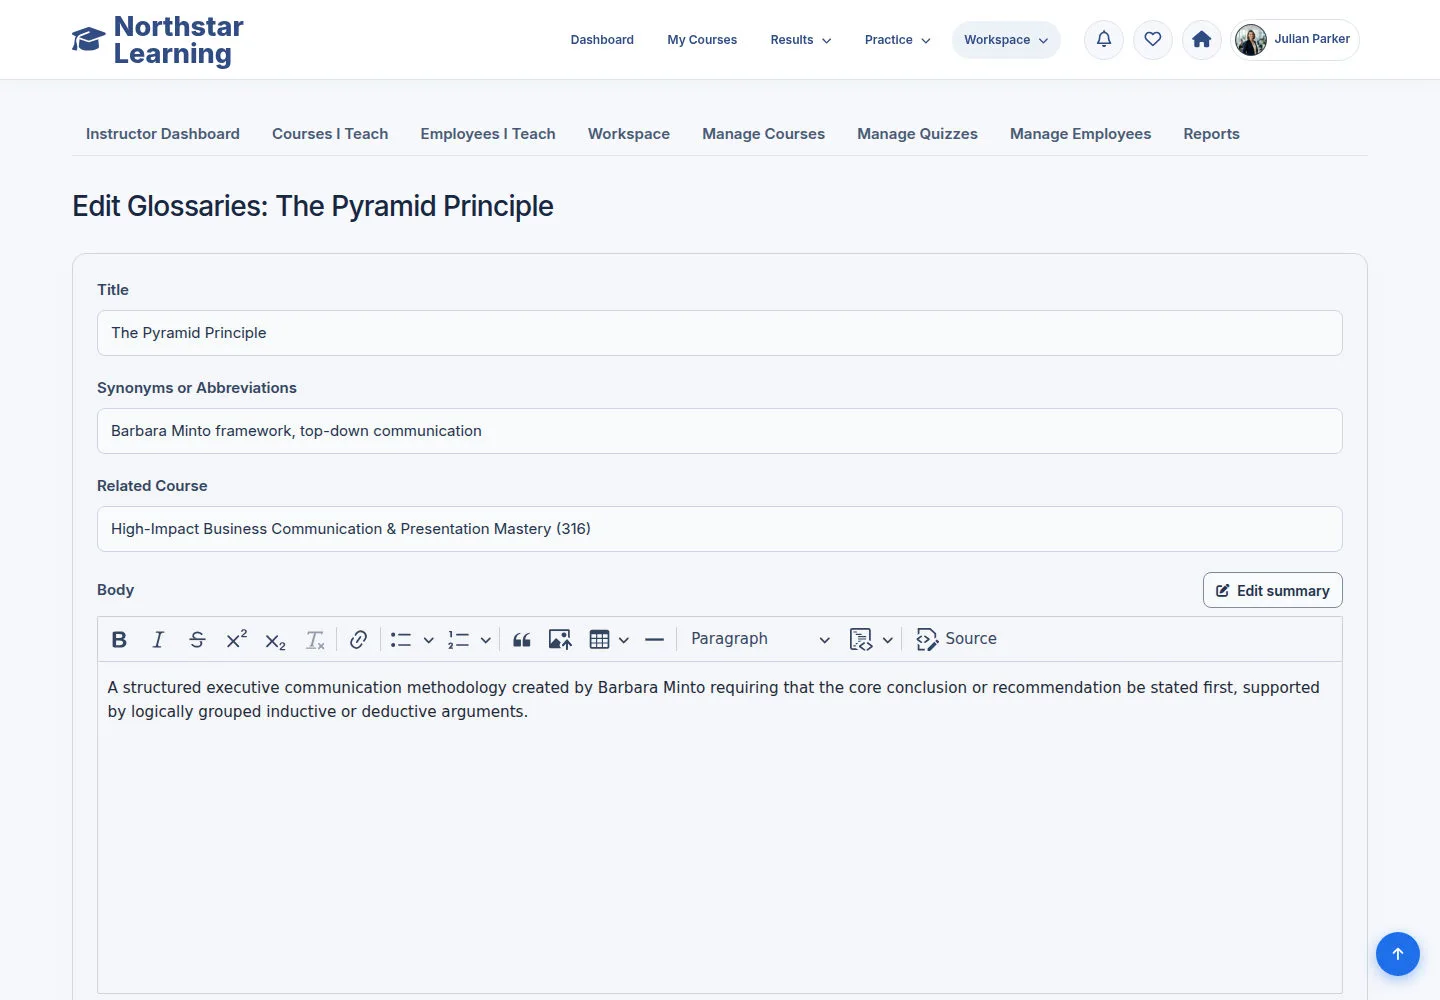Open Courses I Teach tab
The image size is (1440, 1000).
click(x=330, y=134)
